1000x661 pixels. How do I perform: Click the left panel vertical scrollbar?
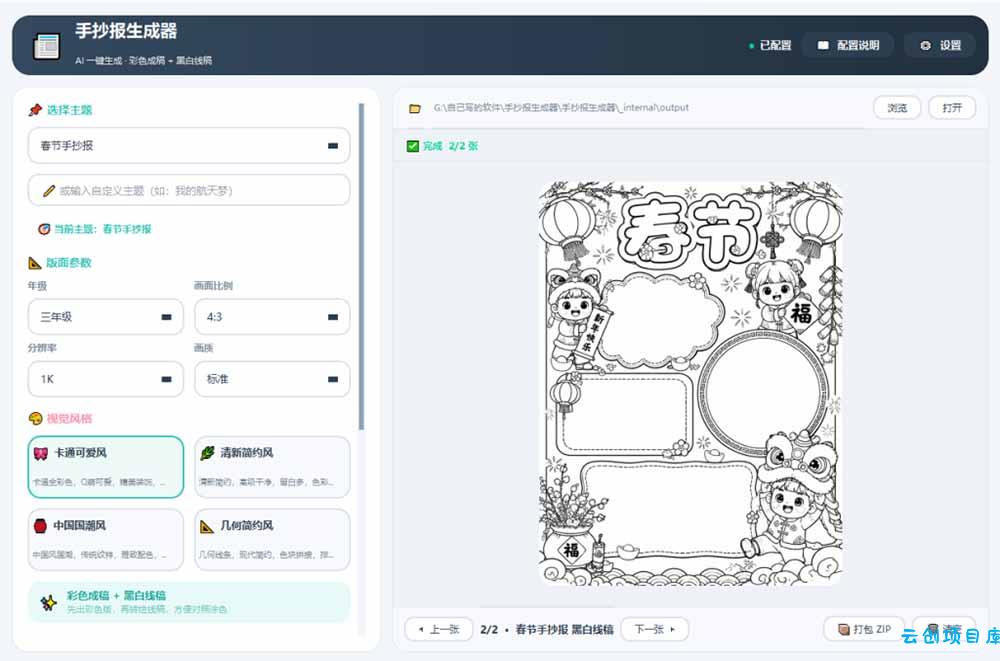pyautogui.click(x=362, y=266)
